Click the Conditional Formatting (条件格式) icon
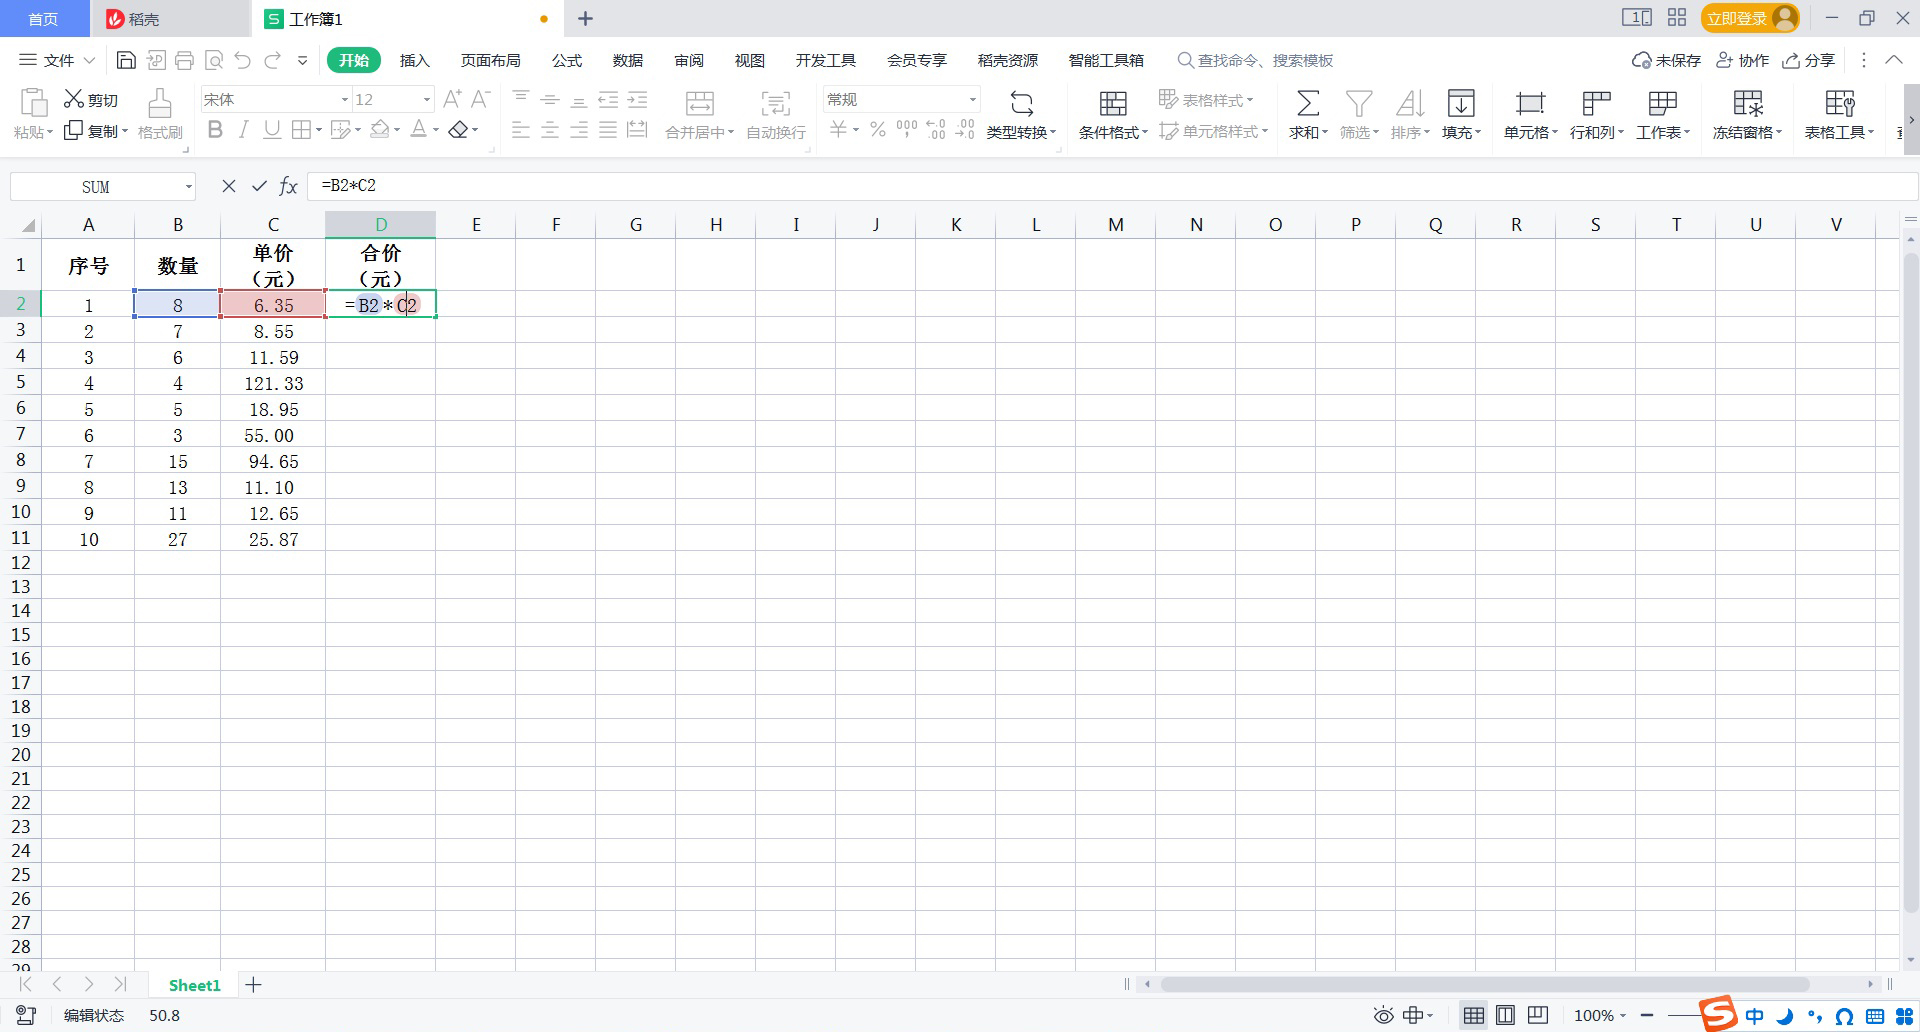Screen dimensions: 1920x1032 (1113, 103)
